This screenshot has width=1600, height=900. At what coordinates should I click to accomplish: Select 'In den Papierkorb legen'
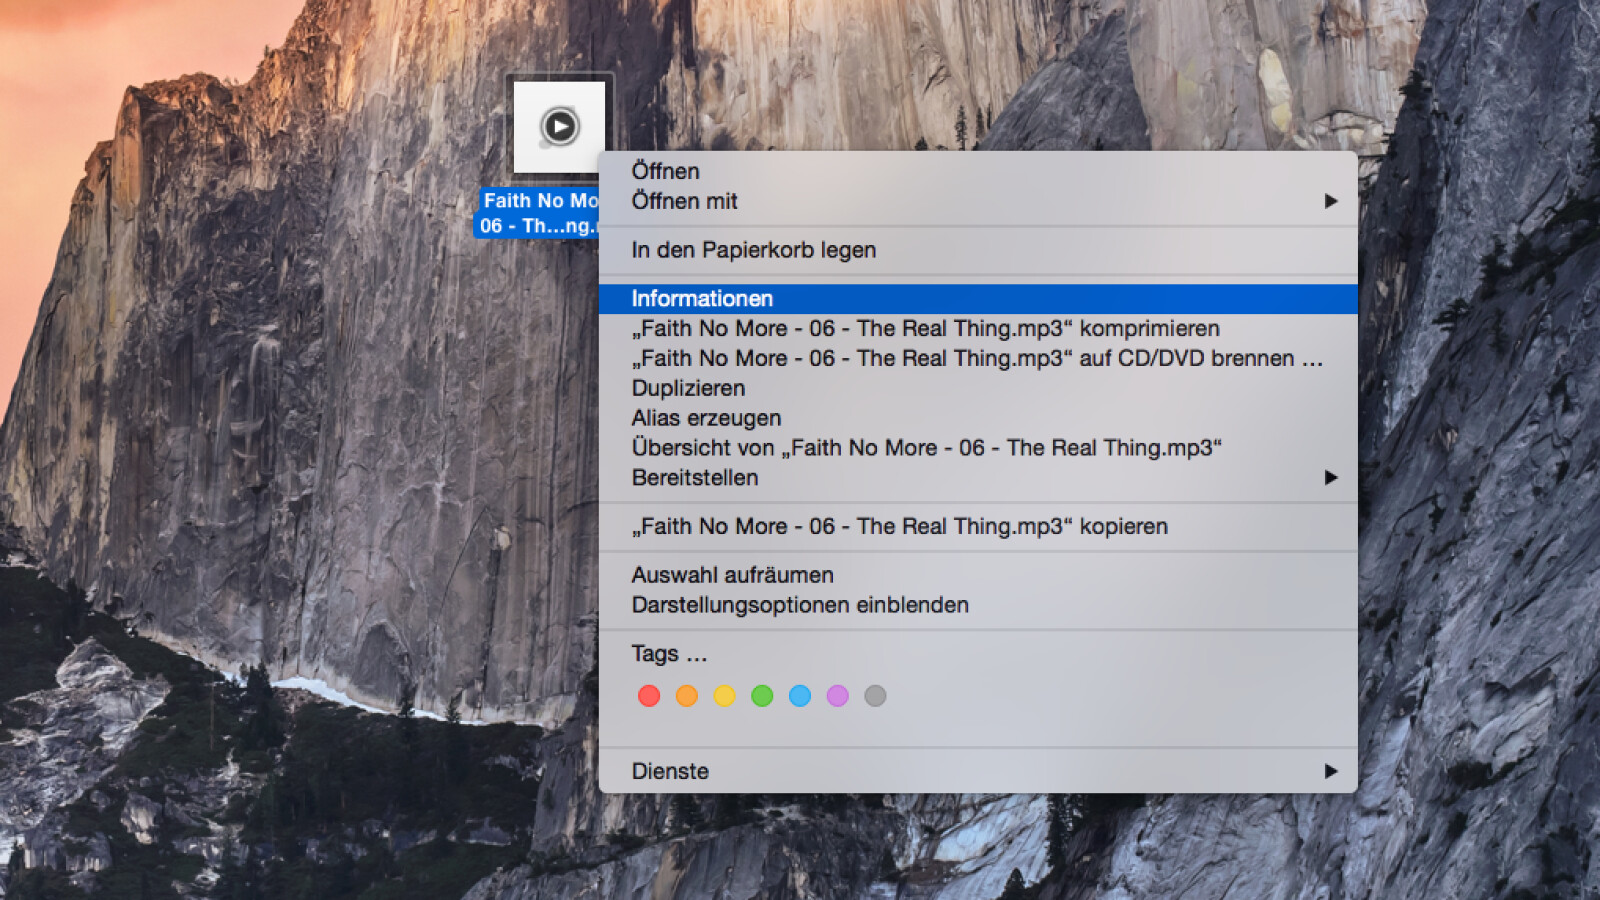click(753, 250)
